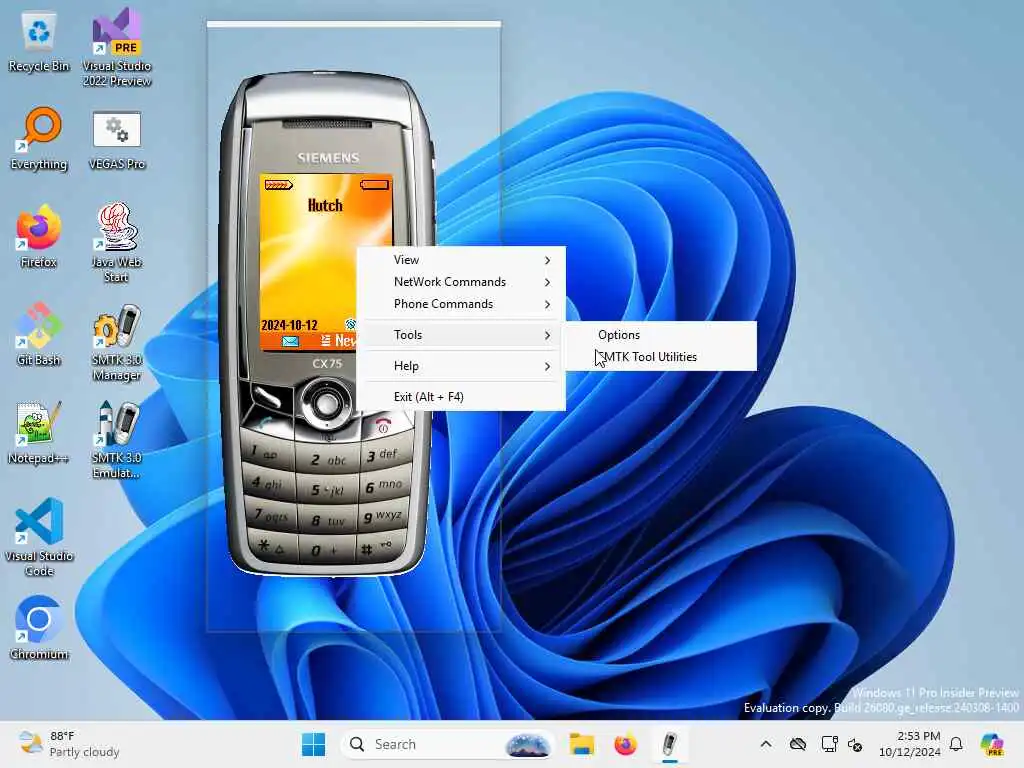1024x768 pixels.
Task: Open the weather widget on taskbar
Action: point(69,744)
